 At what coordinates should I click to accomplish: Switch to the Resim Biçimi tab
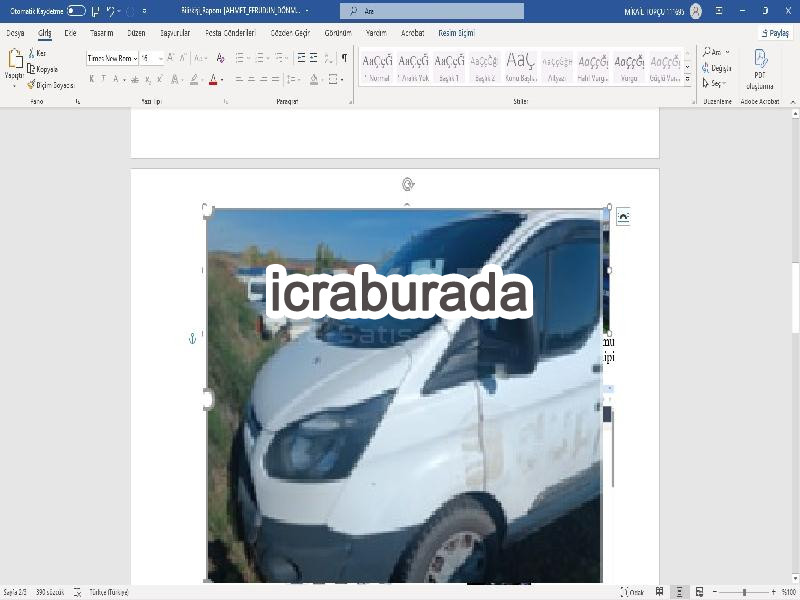(456, 33)
